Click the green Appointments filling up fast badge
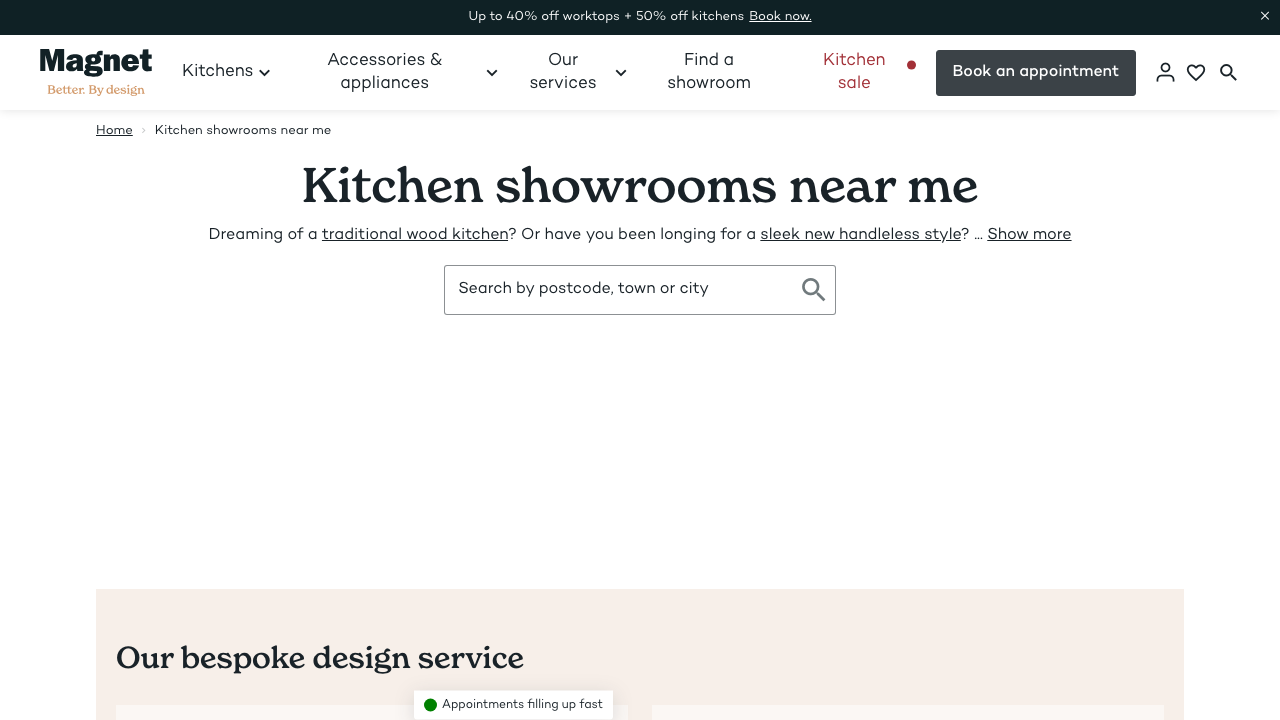 point(513,705)
